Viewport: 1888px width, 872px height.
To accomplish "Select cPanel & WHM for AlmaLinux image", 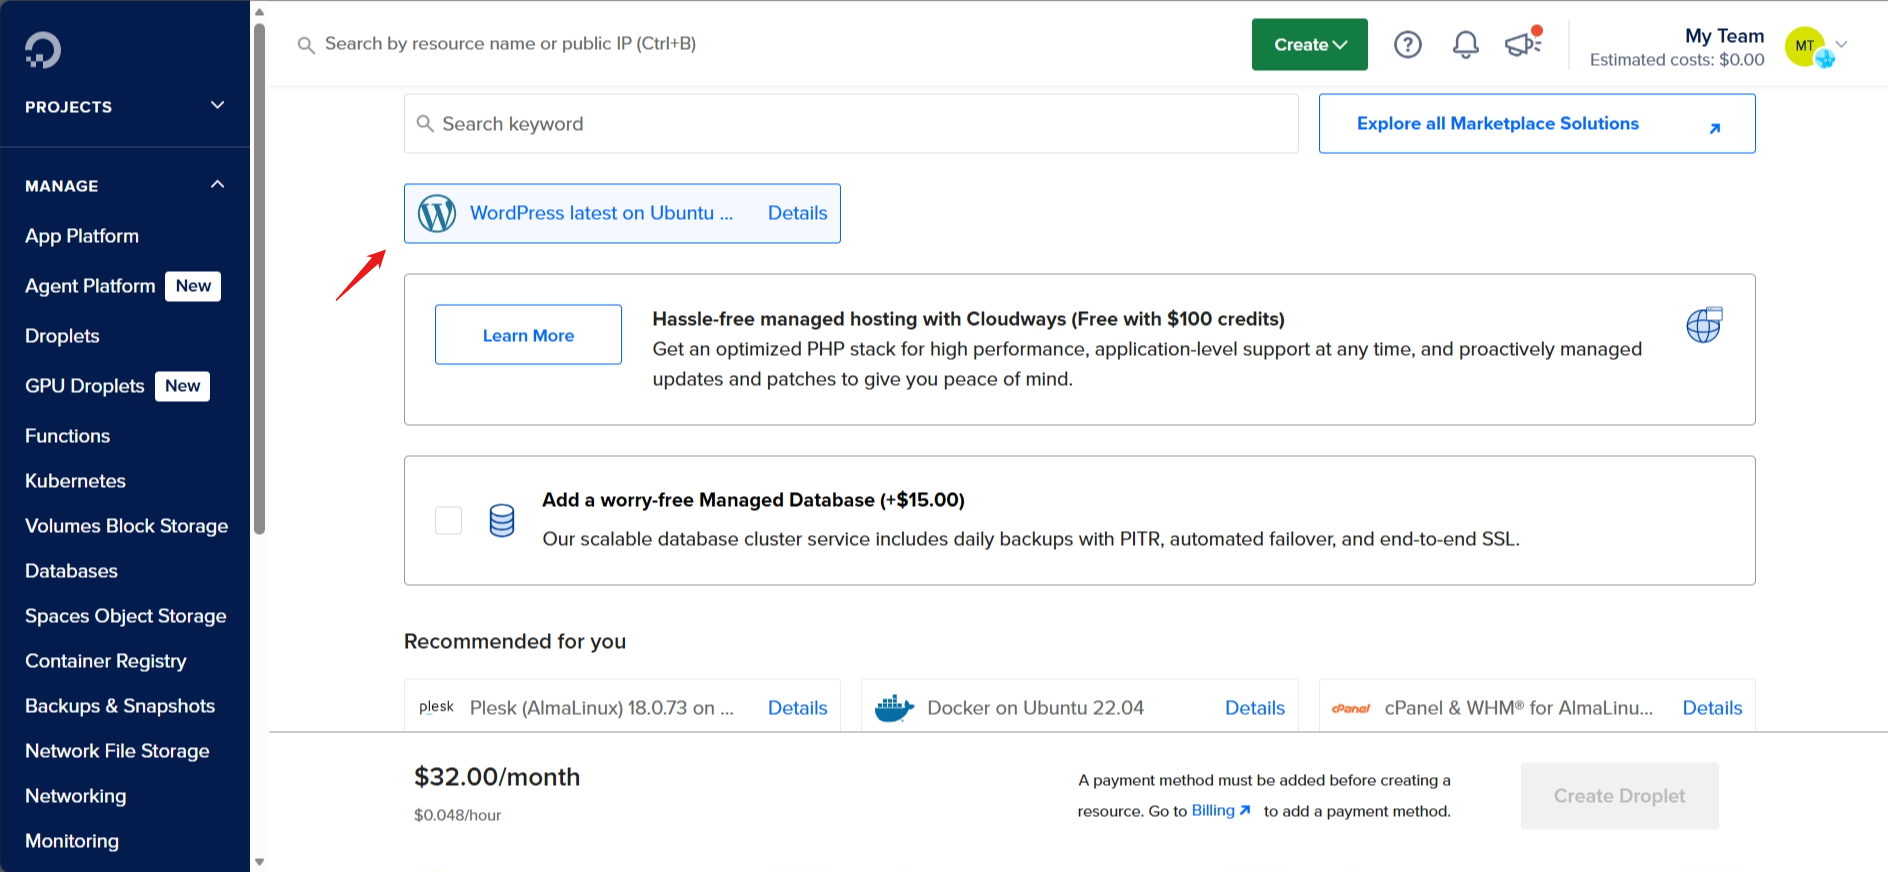I will [1537, 706].
